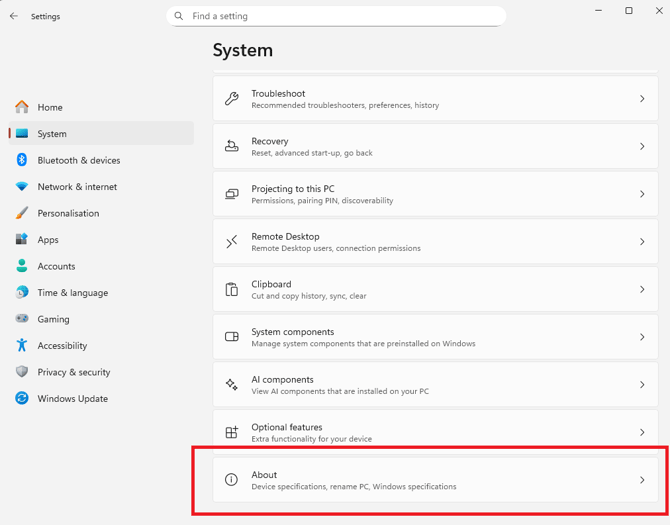Click the System components icon
The height and width of the screenshot is (525, 670).
[232, 337]
